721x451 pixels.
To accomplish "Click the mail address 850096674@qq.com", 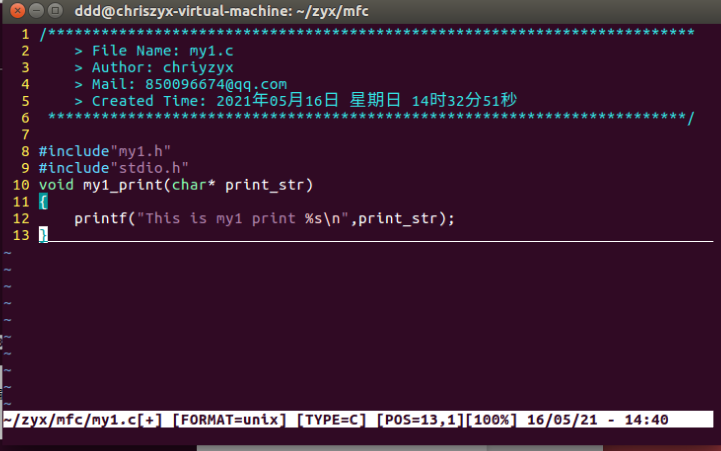I will [x=216, y=84].
